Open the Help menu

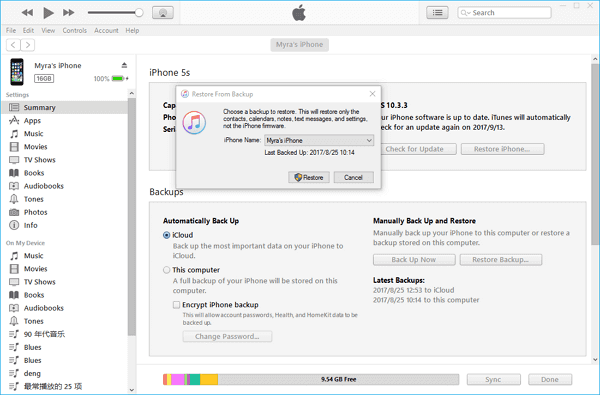pyautogui.click(x=132, y=30)
